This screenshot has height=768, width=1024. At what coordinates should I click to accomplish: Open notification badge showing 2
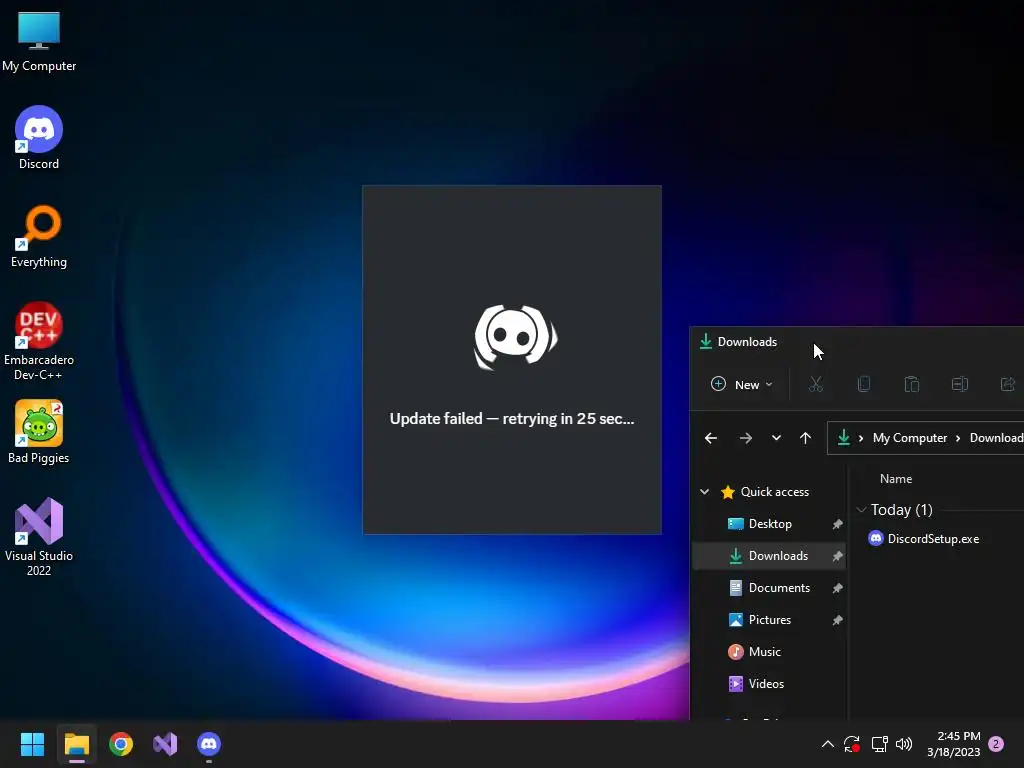[996, 744]
